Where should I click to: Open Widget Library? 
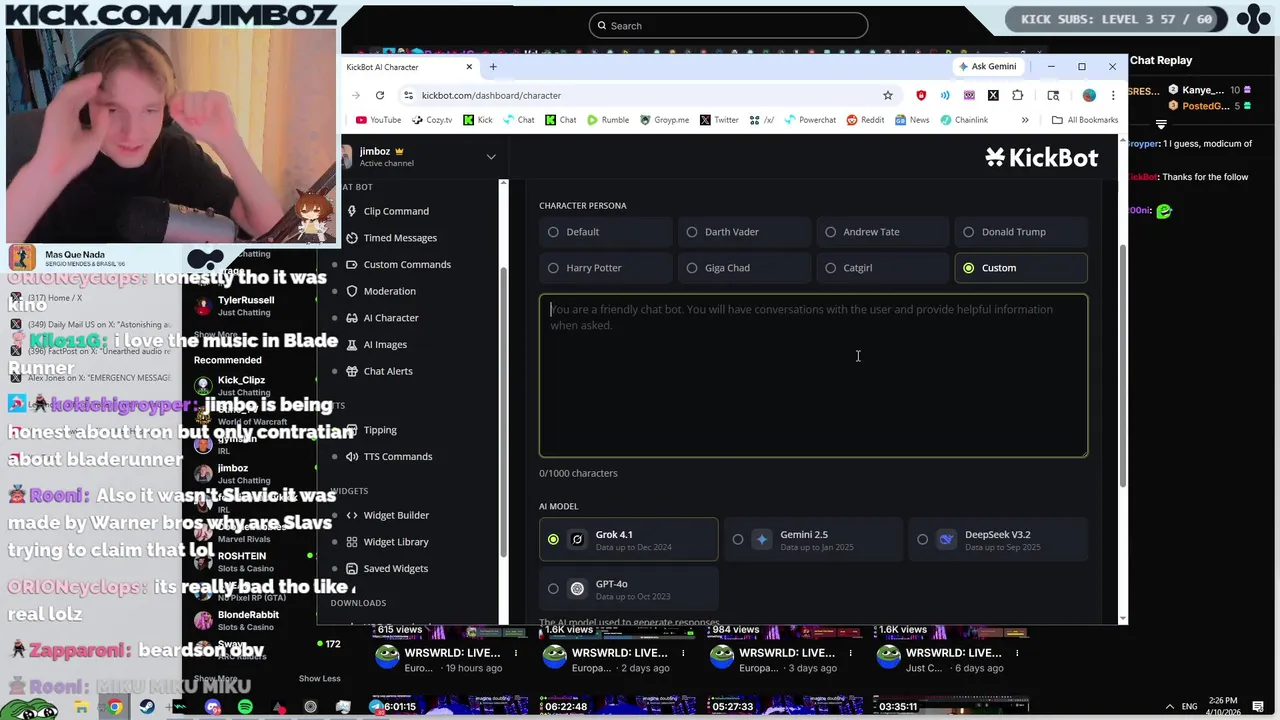click(x=396, y=542)
